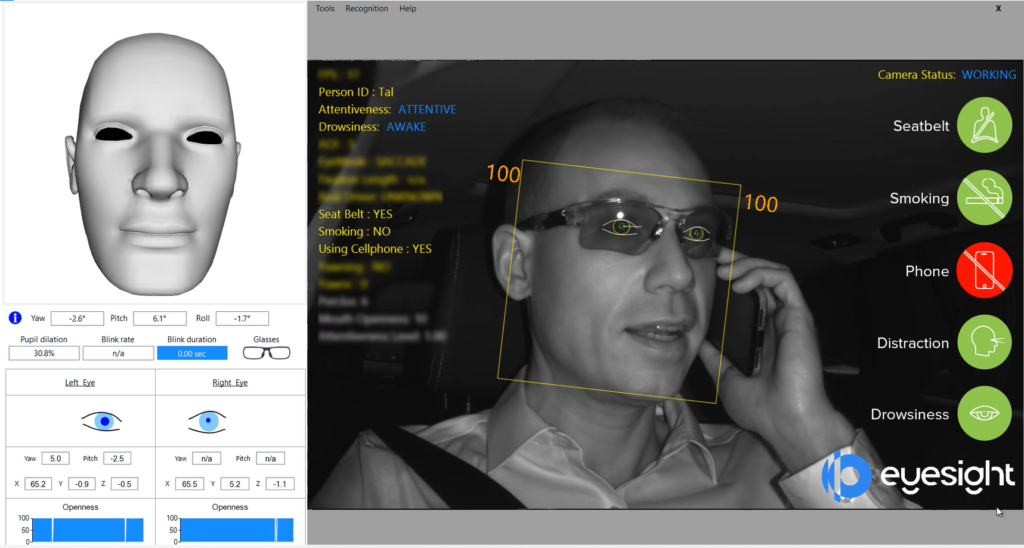Close the window with the X button
The height and width of the screenshot is (548, 1024).
998,8
